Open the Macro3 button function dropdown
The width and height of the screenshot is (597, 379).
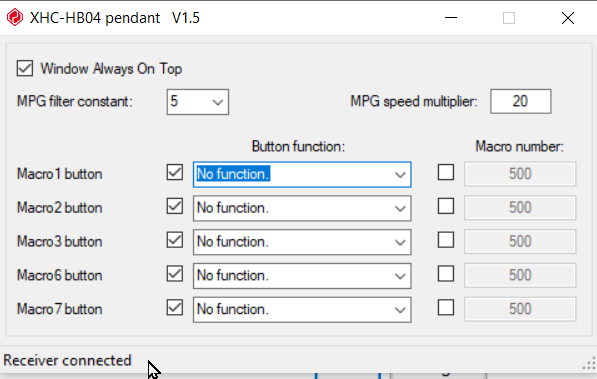point(302,242)
